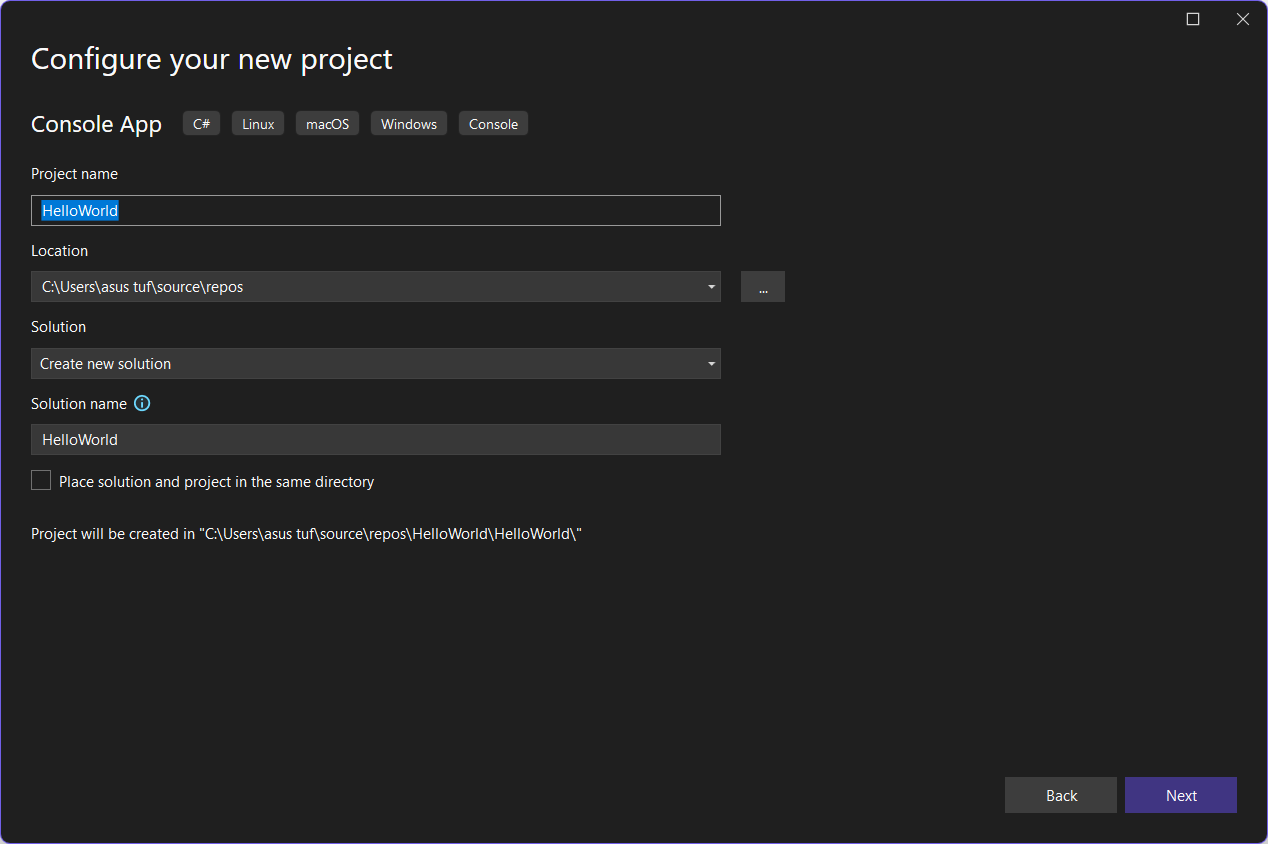The width and height of the screenshot is (1268, 844).
Task: Click the 'Project will be created in' path text
Action: coord(306,534)
